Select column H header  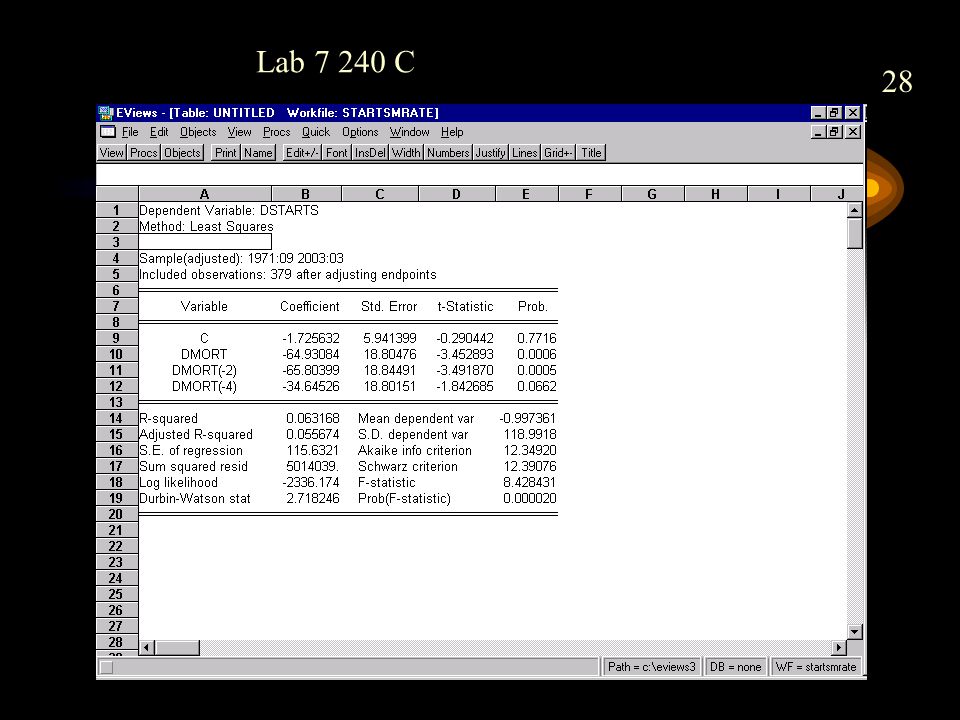[715, 194]
